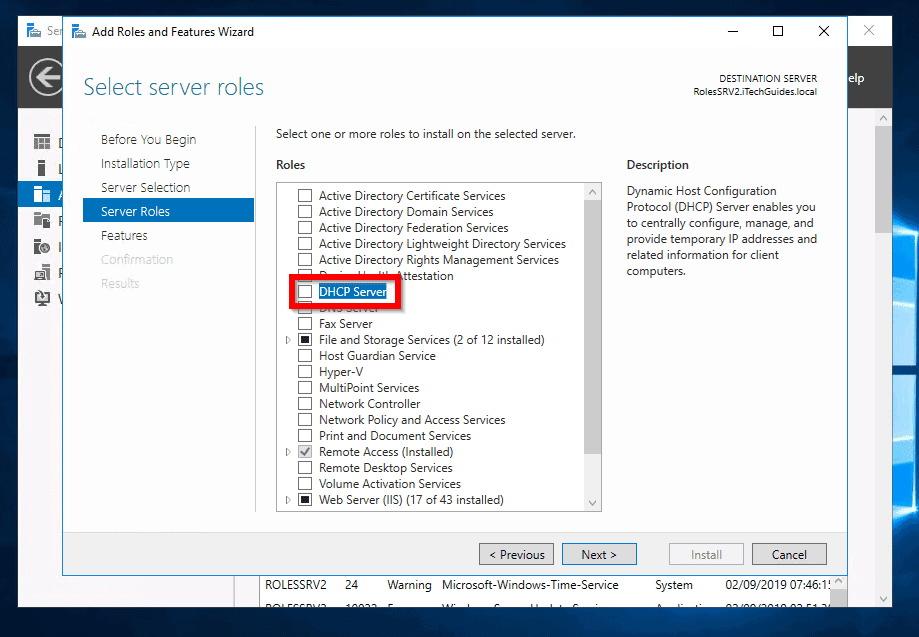The width and height of the screenshot is (919, 637).
Task: Click the Previous button
Action: pyautogui.click(x=516, y=553)
